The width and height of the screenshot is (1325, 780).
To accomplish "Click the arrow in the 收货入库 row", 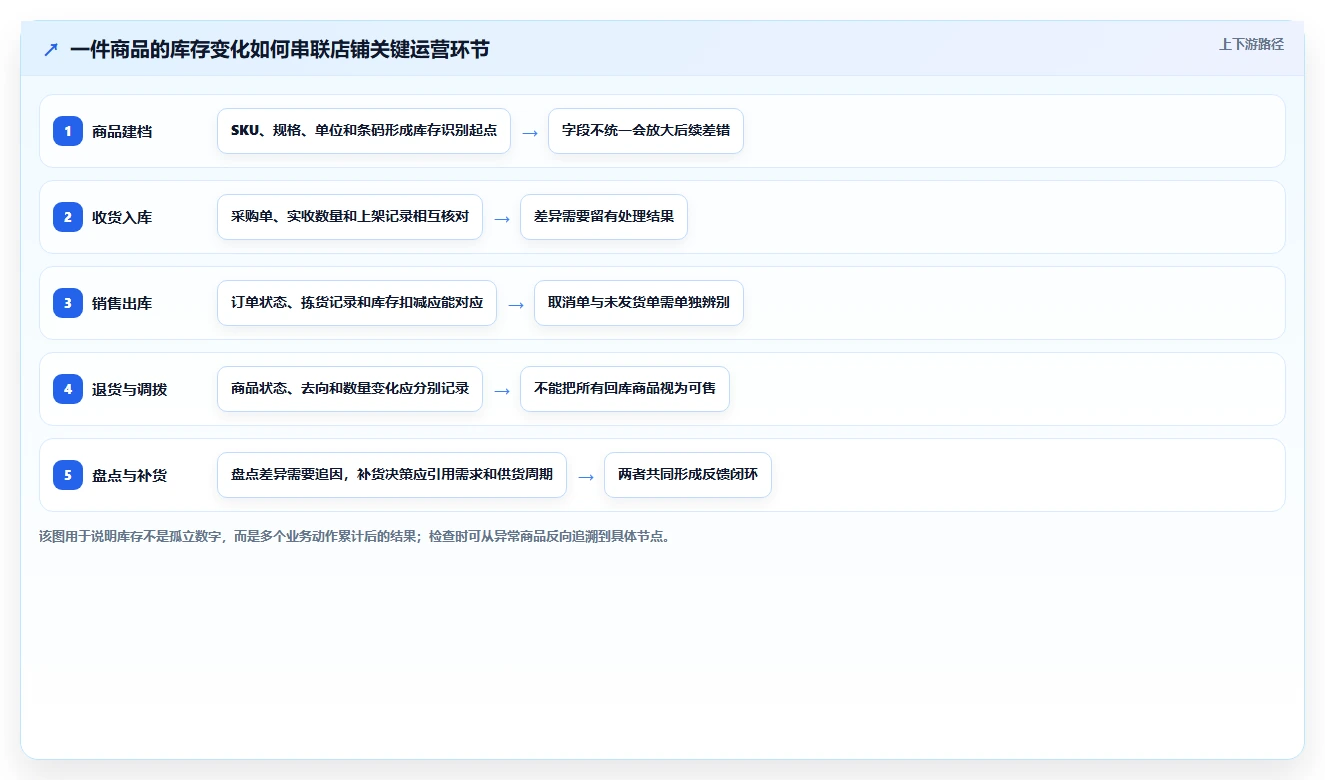I will click(502, 218).
